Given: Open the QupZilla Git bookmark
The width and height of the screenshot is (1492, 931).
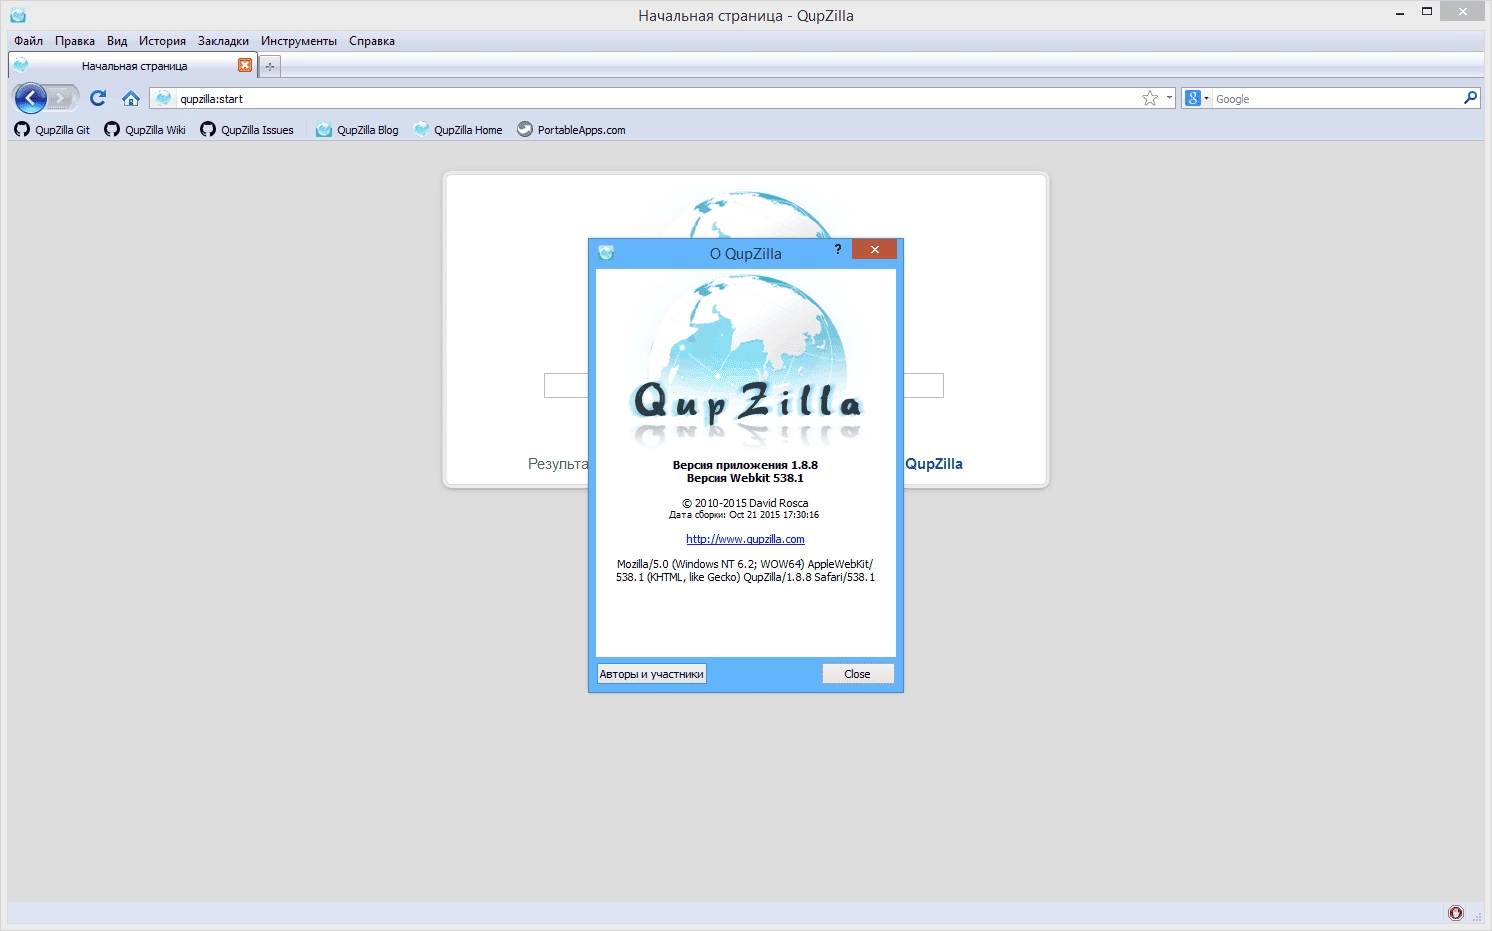Looking at the screenshot, I should pos(52,129).
